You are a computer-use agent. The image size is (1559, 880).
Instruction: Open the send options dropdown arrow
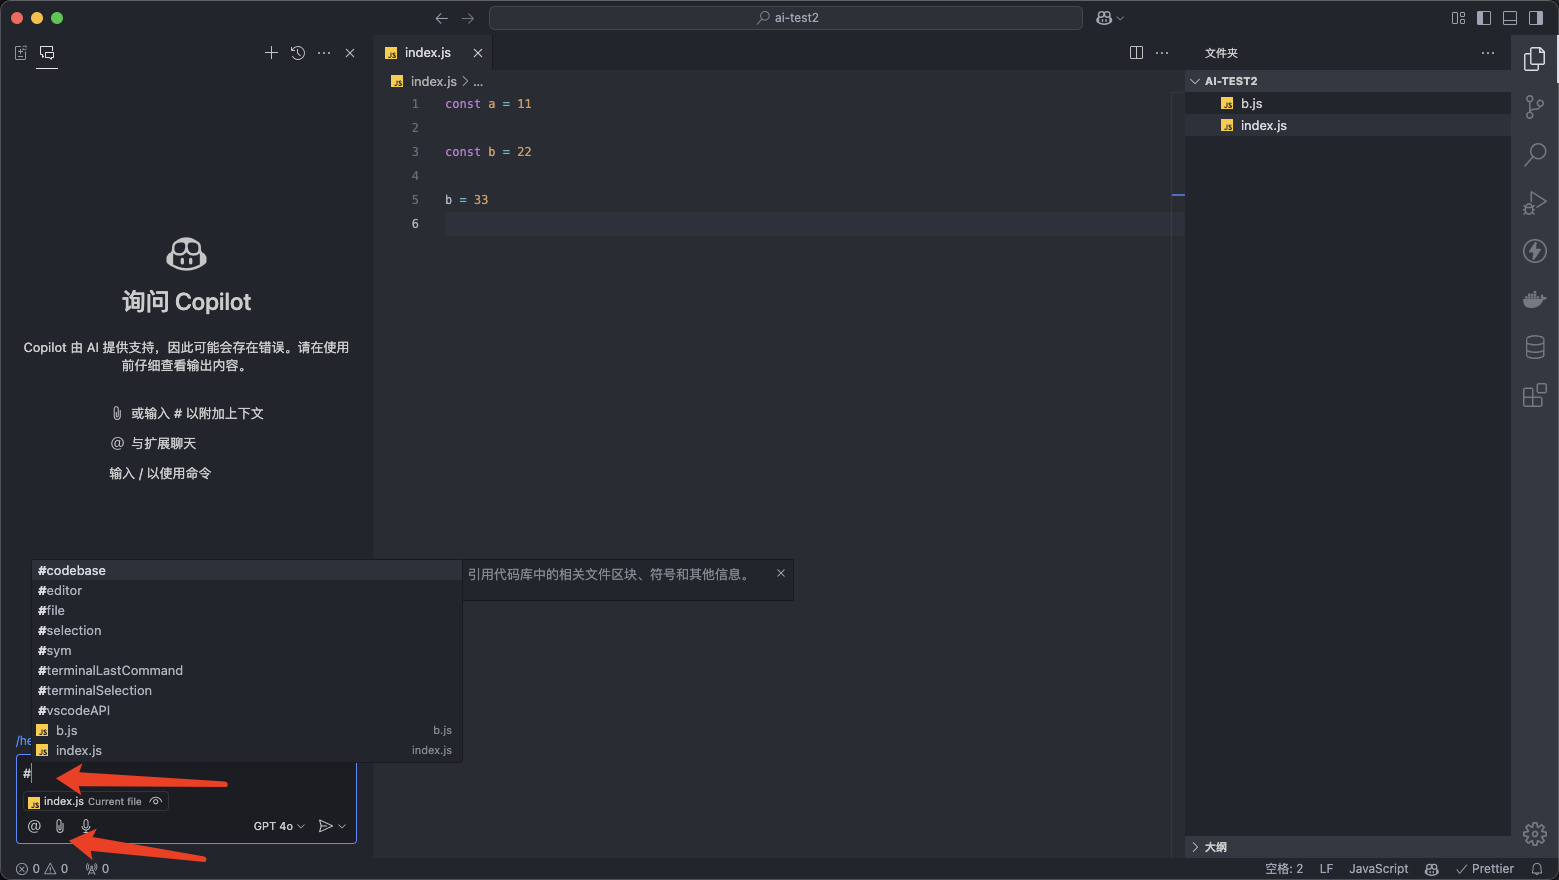coord(342,826)
